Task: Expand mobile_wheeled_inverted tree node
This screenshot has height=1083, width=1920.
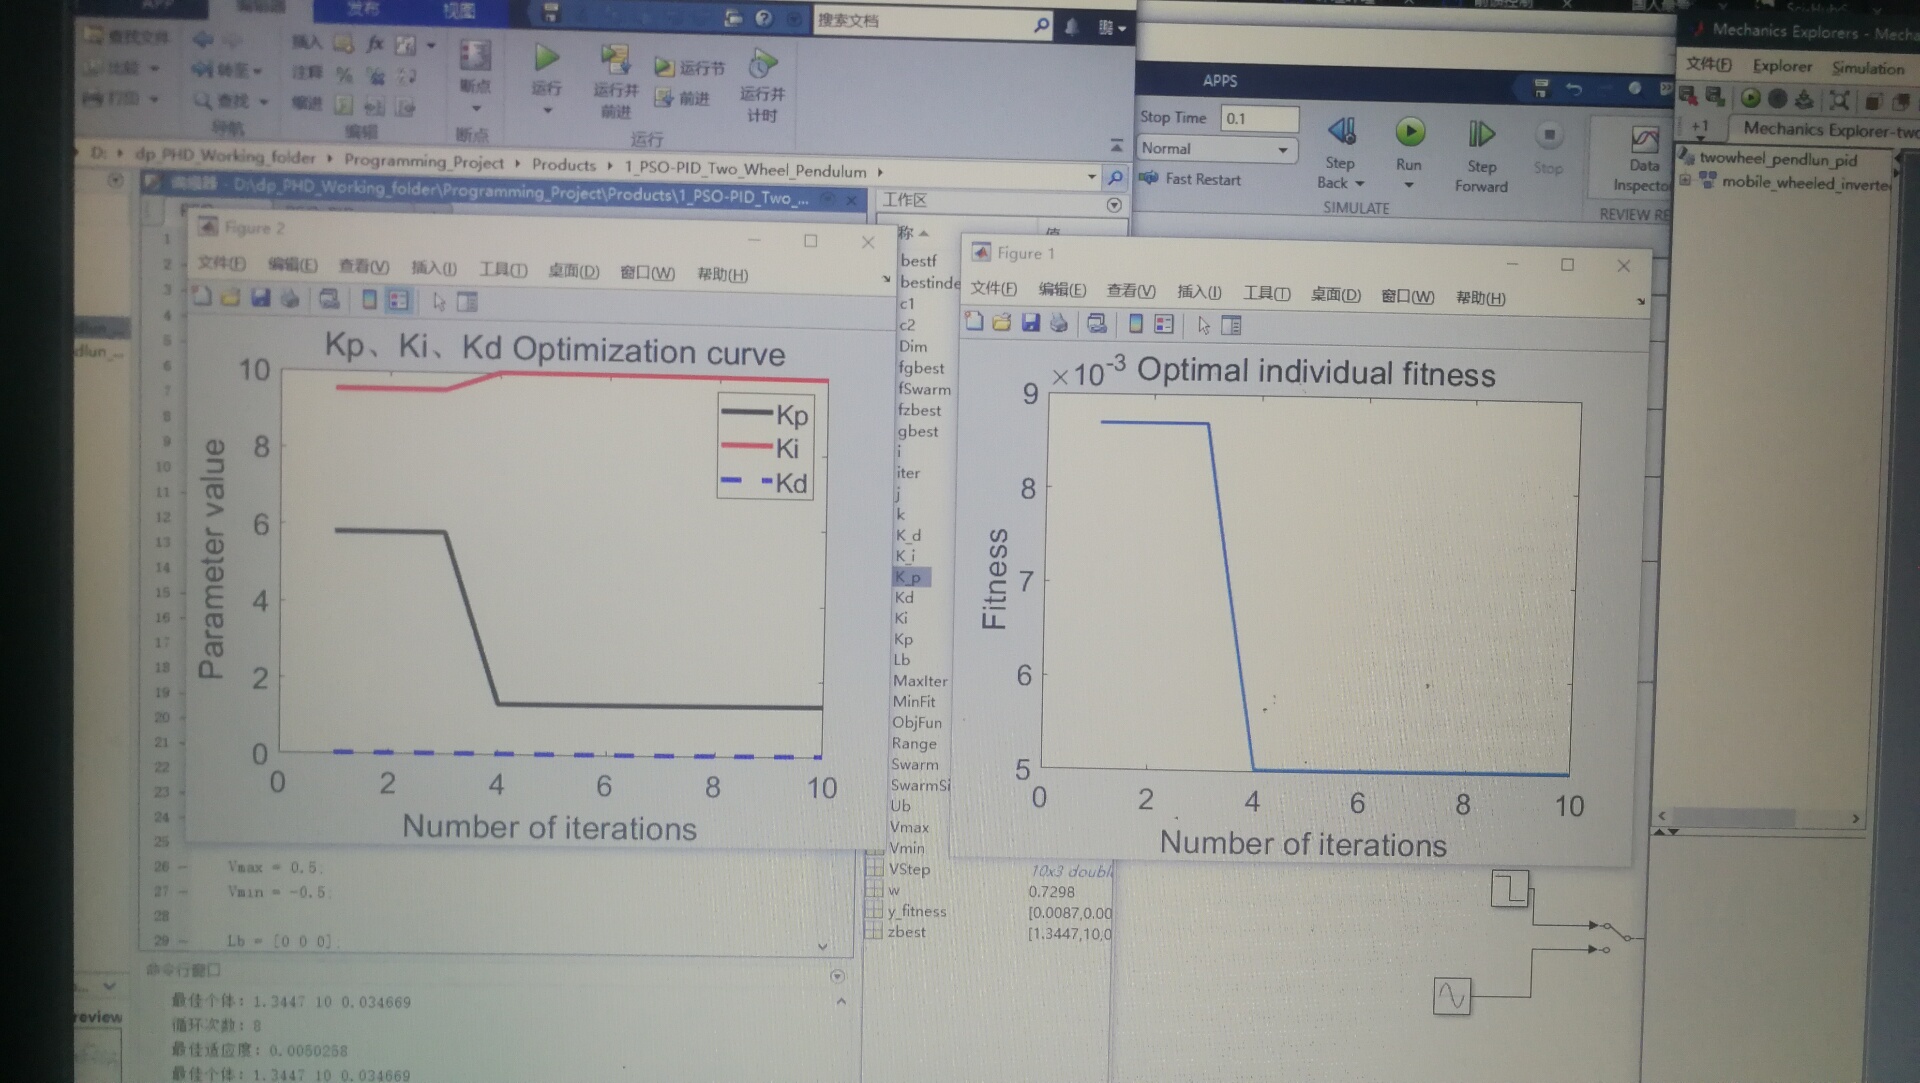Action: click(x=1686, y=181)
